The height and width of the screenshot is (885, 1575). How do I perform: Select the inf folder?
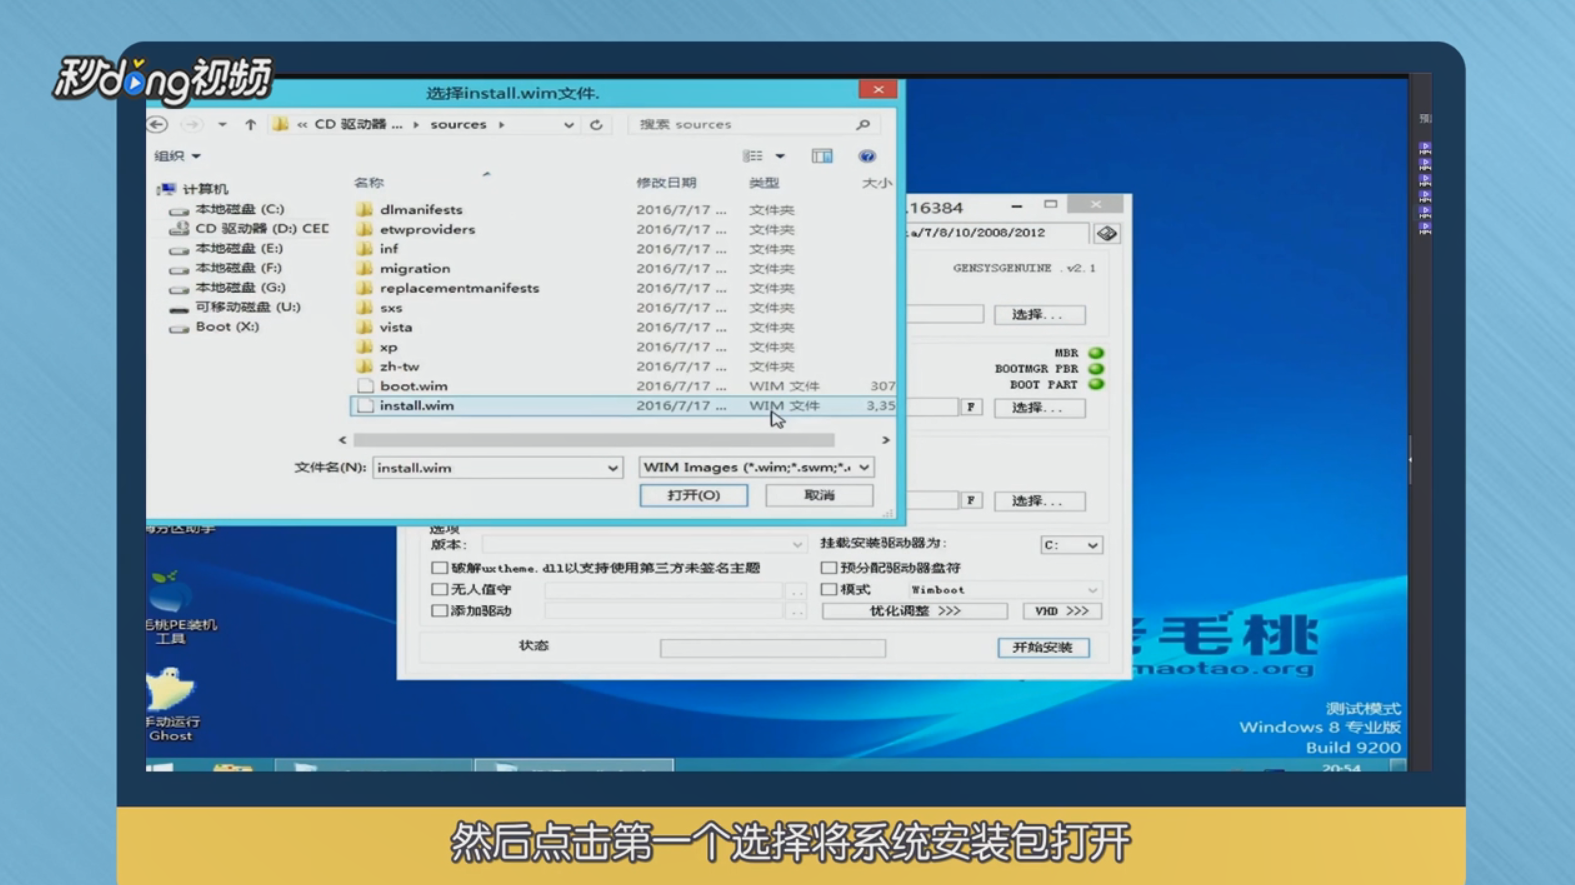(388, 249)
